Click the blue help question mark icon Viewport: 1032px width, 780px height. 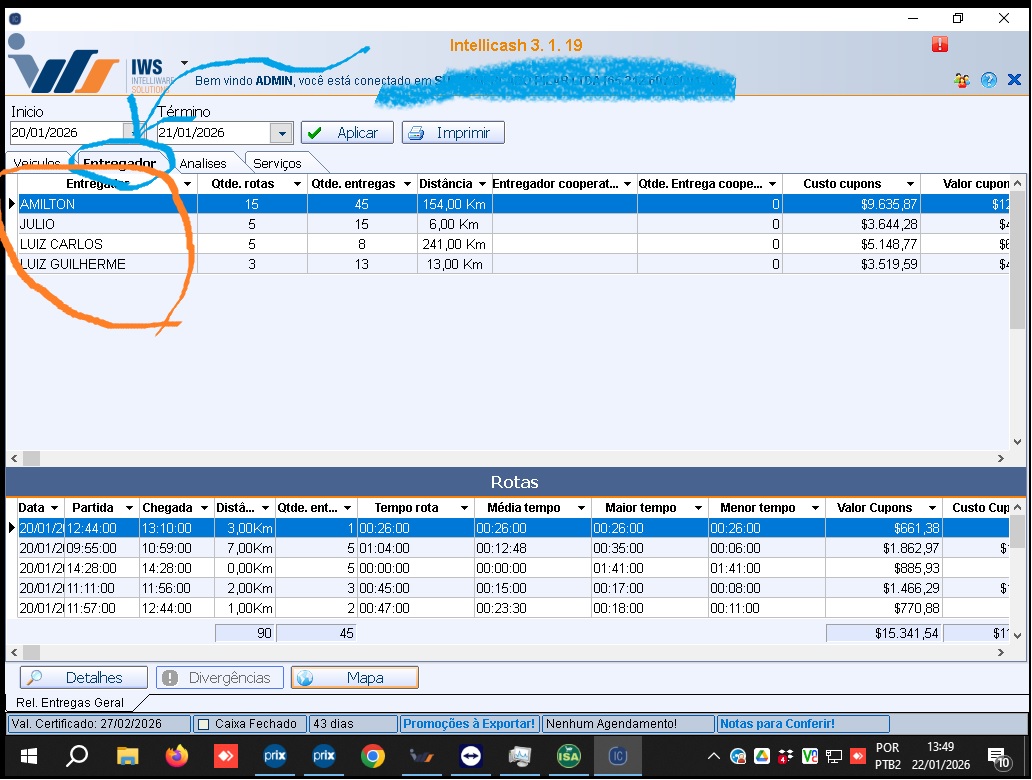click(x=989, y=81)
